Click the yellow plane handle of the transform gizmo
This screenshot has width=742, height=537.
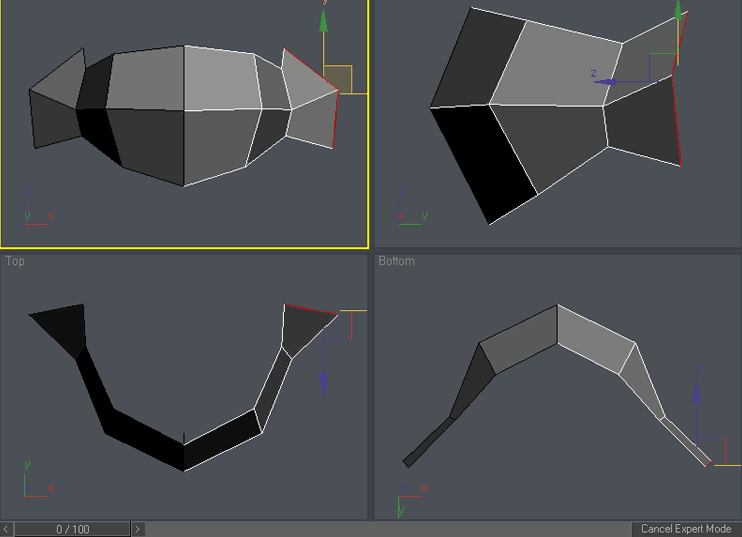339,79
